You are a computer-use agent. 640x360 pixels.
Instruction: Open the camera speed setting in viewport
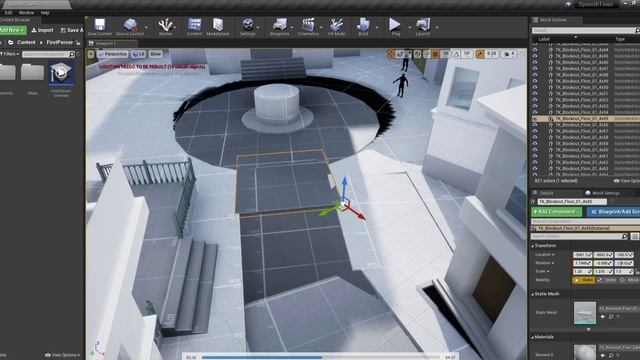click(x=510, y=54)
